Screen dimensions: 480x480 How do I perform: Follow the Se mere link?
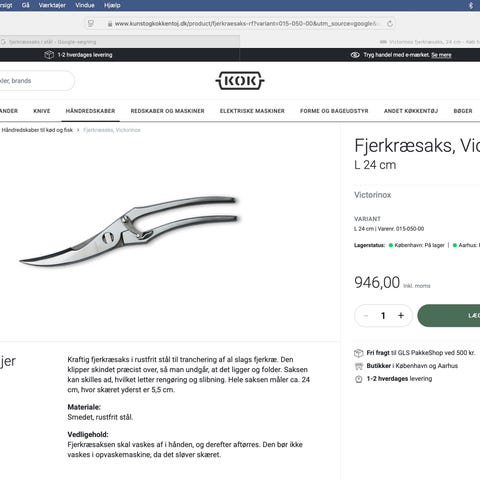441,55
